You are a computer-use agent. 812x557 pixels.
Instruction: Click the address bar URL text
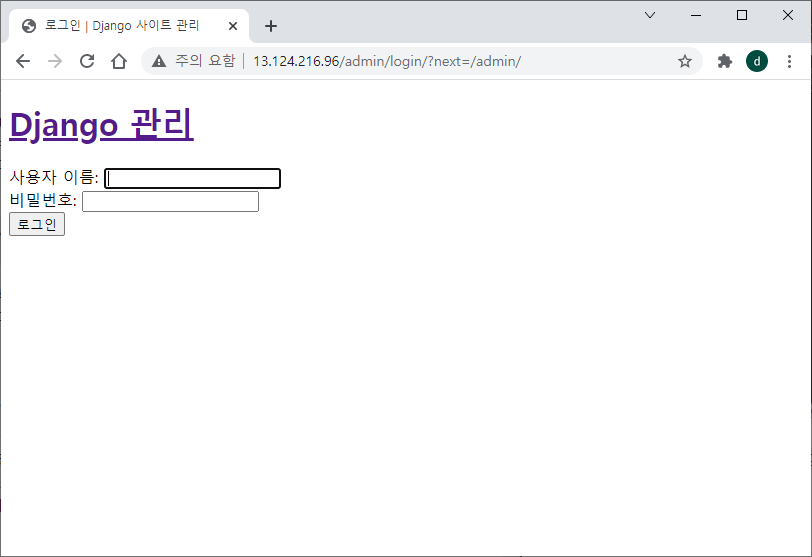[x=387, y=61]
